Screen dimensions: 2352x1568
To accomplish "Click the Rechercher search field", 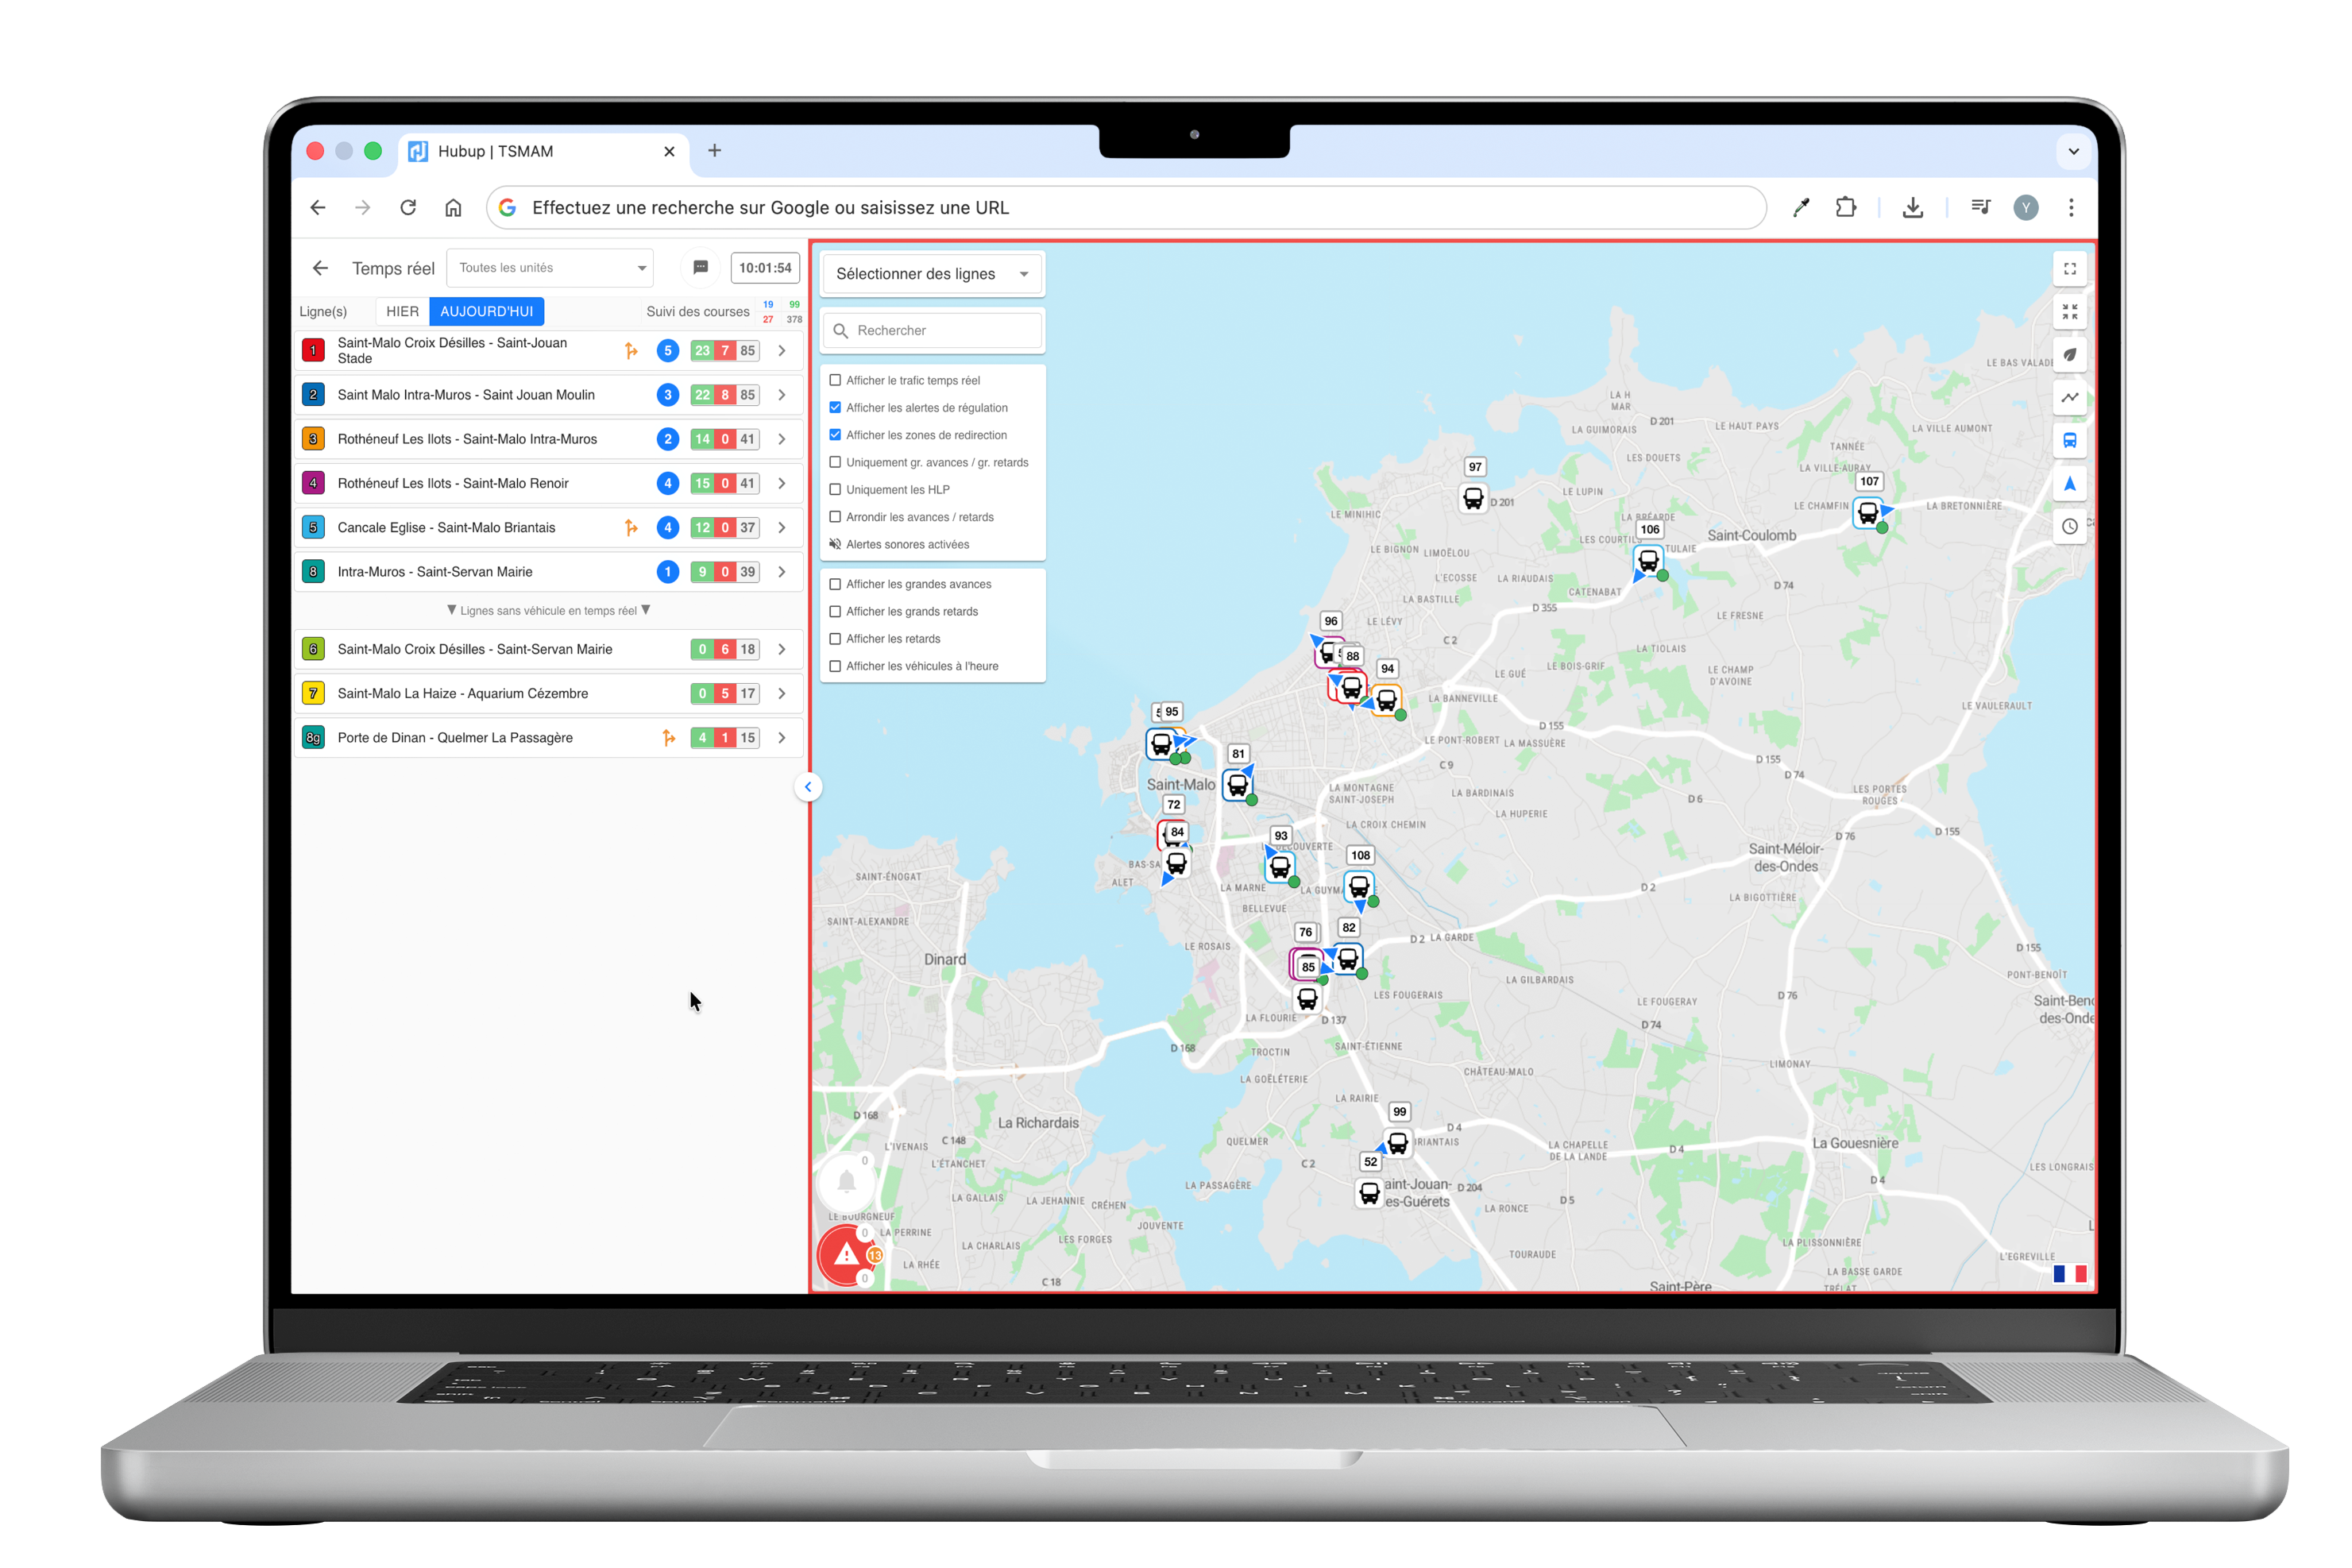I will pos(940,331).
